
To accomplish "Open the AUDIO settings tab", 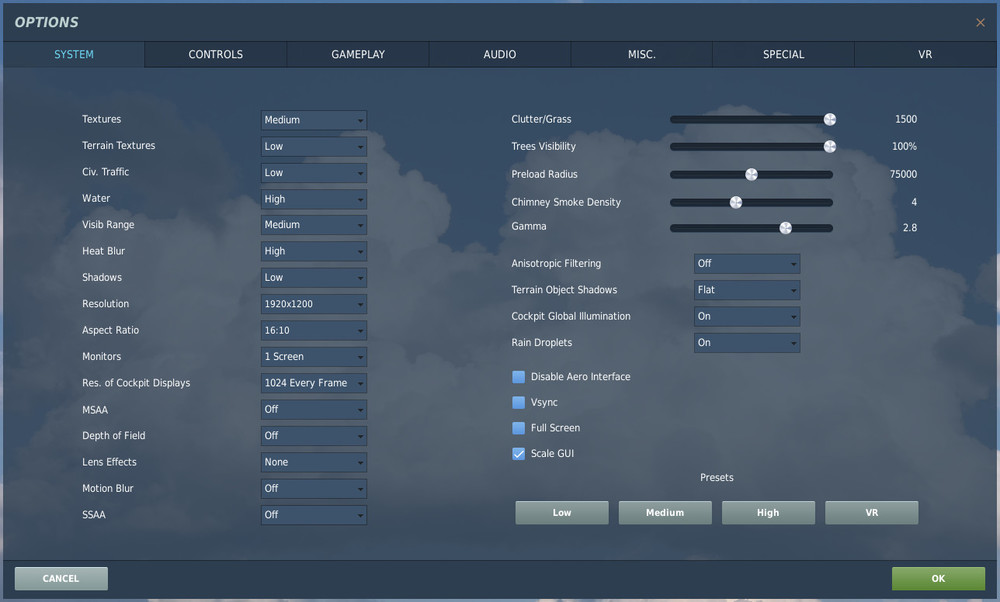I will pyautogui.click(x=499, y=54).
